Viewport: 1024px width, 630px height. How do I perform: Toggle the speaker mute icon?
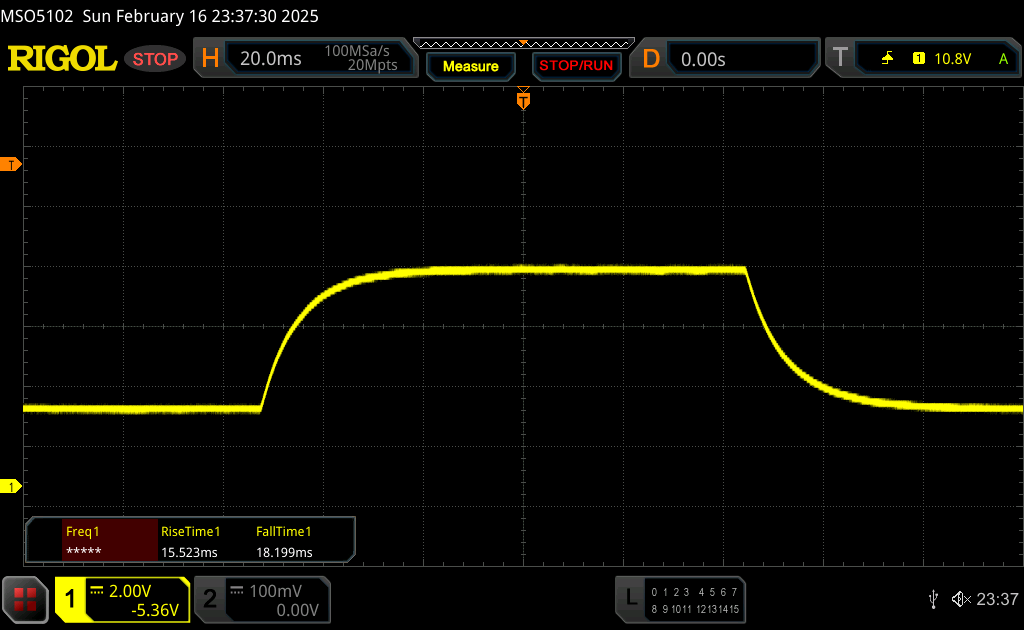[960, 599]
